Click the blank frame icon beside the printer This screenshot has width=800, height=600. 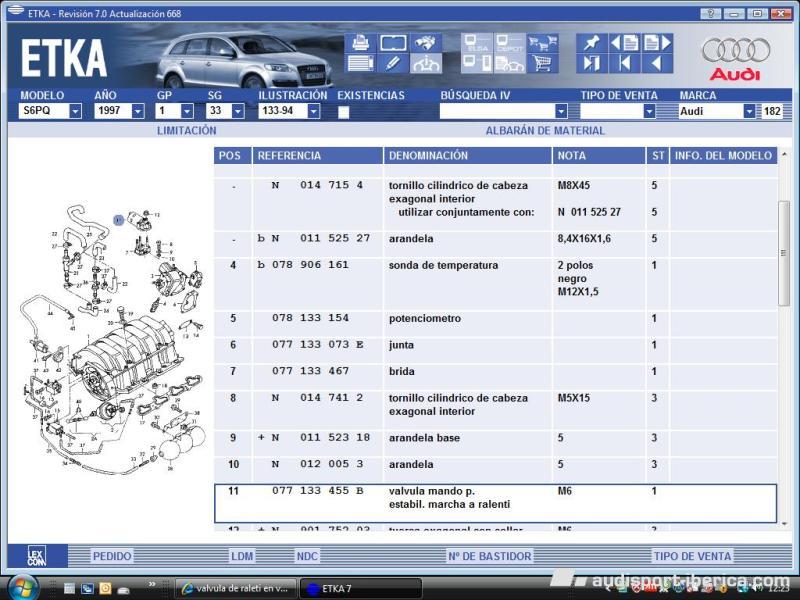coord(393,43)
